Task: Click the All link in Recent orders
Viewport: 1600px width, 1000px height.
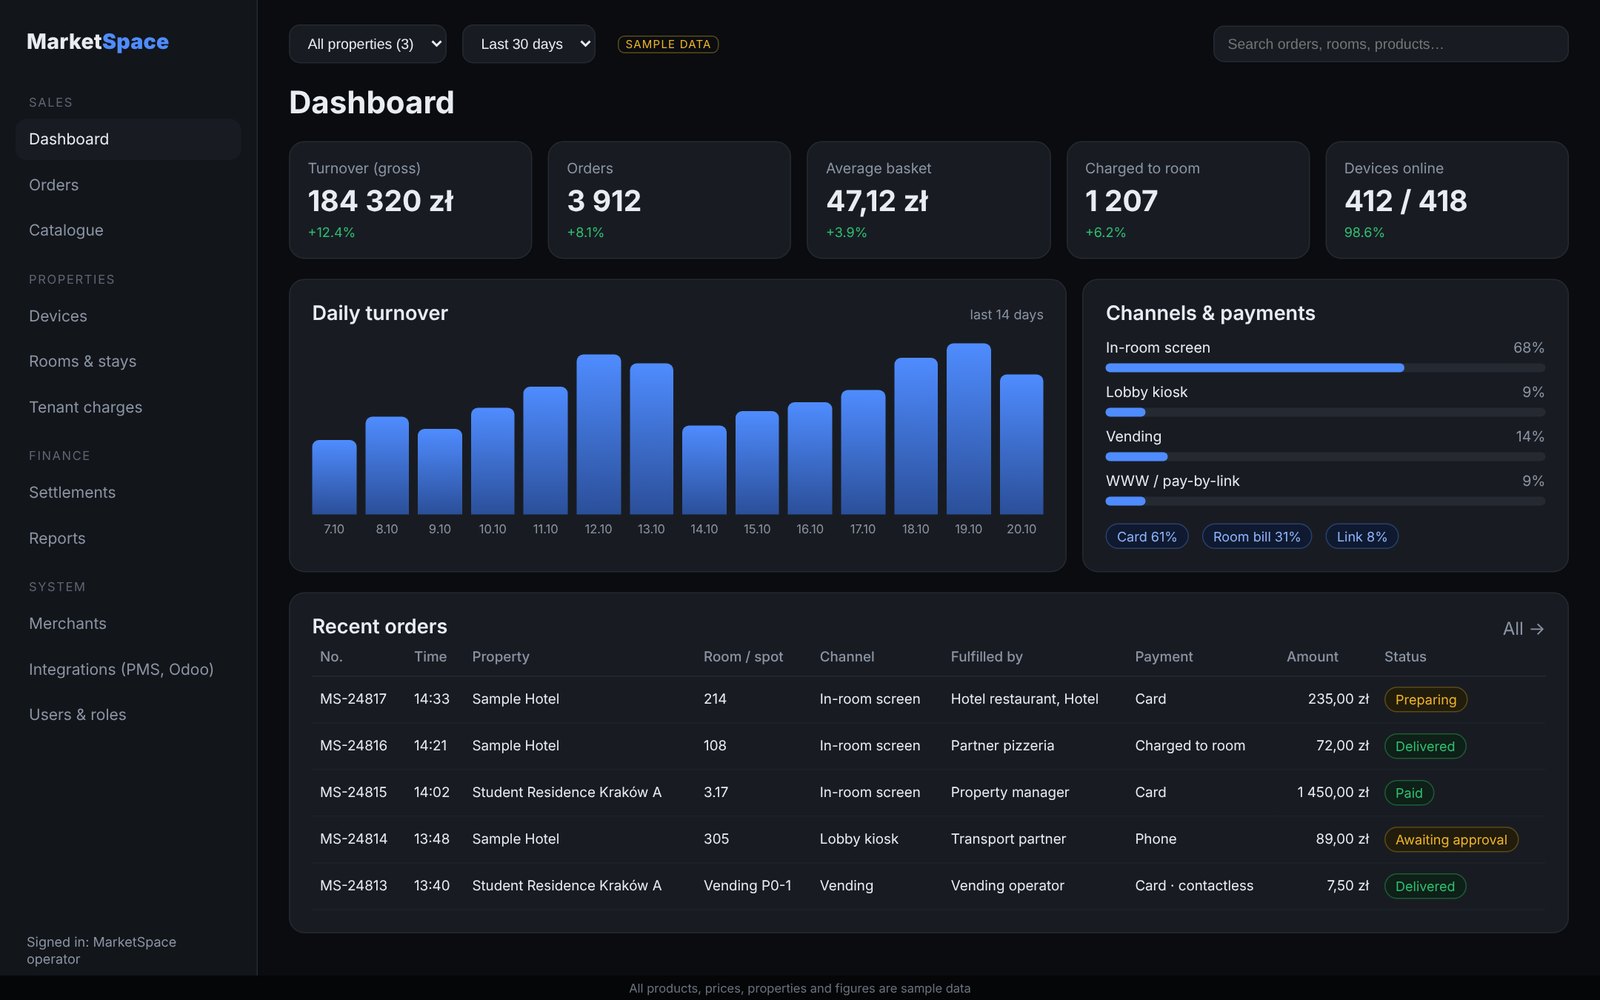Action: [x=1523, y=629]
